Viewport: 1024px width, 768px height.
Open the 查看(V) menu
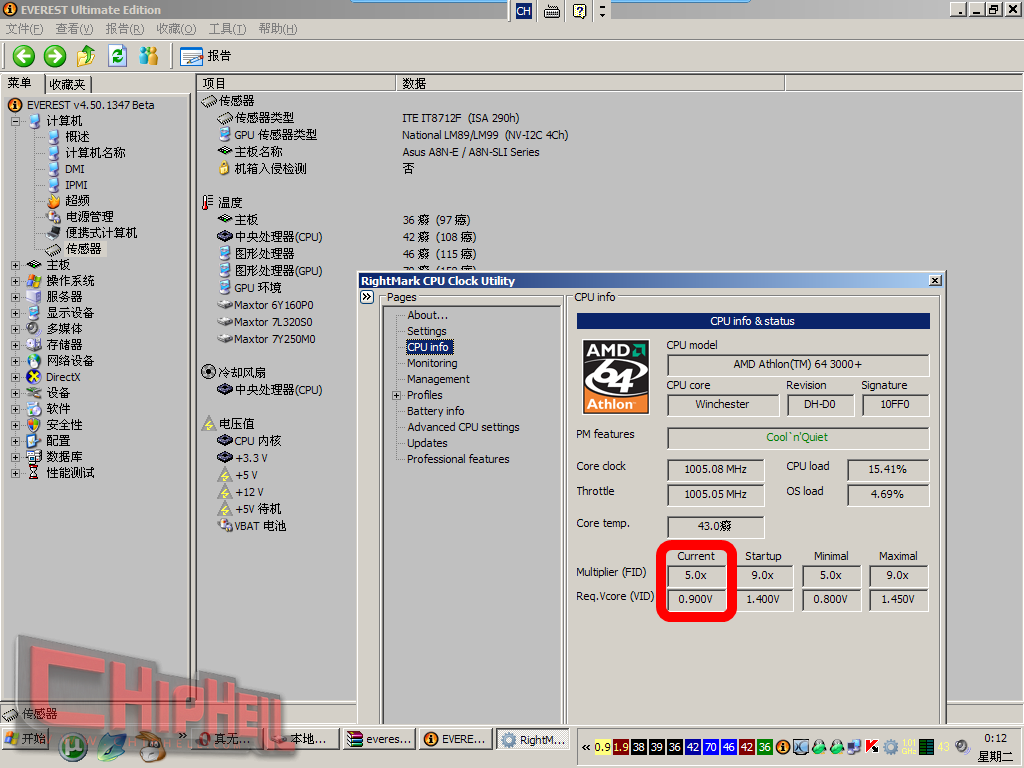tap(74, 29)
